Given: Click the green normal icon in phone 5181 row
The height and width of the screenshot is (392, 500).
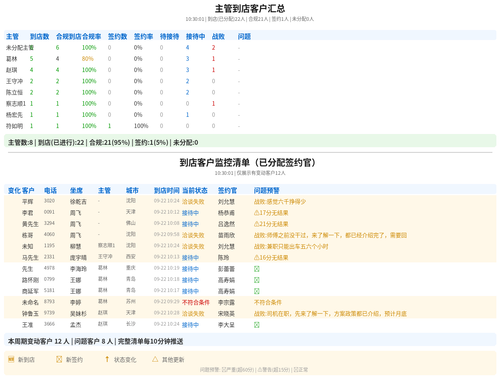Looking at the screenshot, I should [x=257, y=291].
